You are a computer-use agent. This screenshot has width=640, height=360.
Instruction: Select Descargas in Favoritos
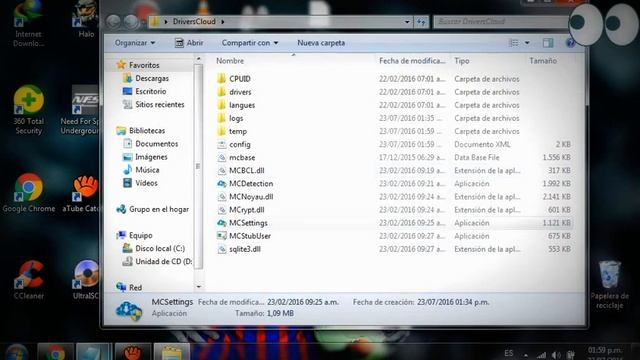146,78
